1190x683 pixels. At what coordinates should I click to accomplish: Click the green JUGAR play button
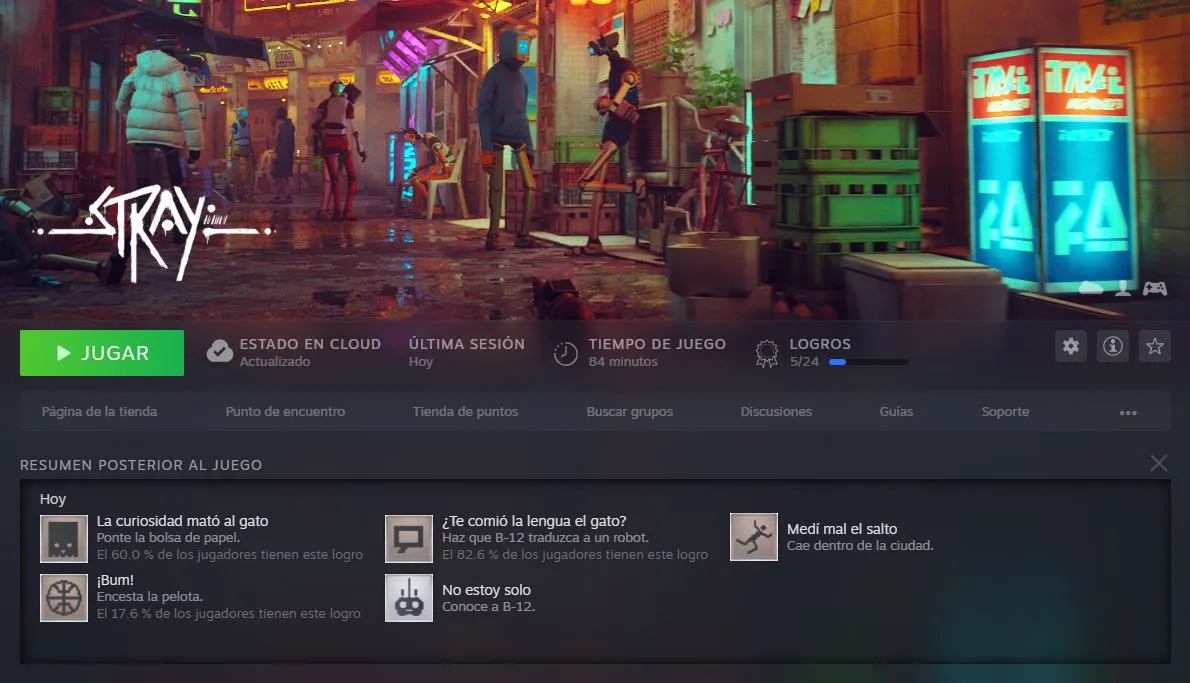point(102,353)
